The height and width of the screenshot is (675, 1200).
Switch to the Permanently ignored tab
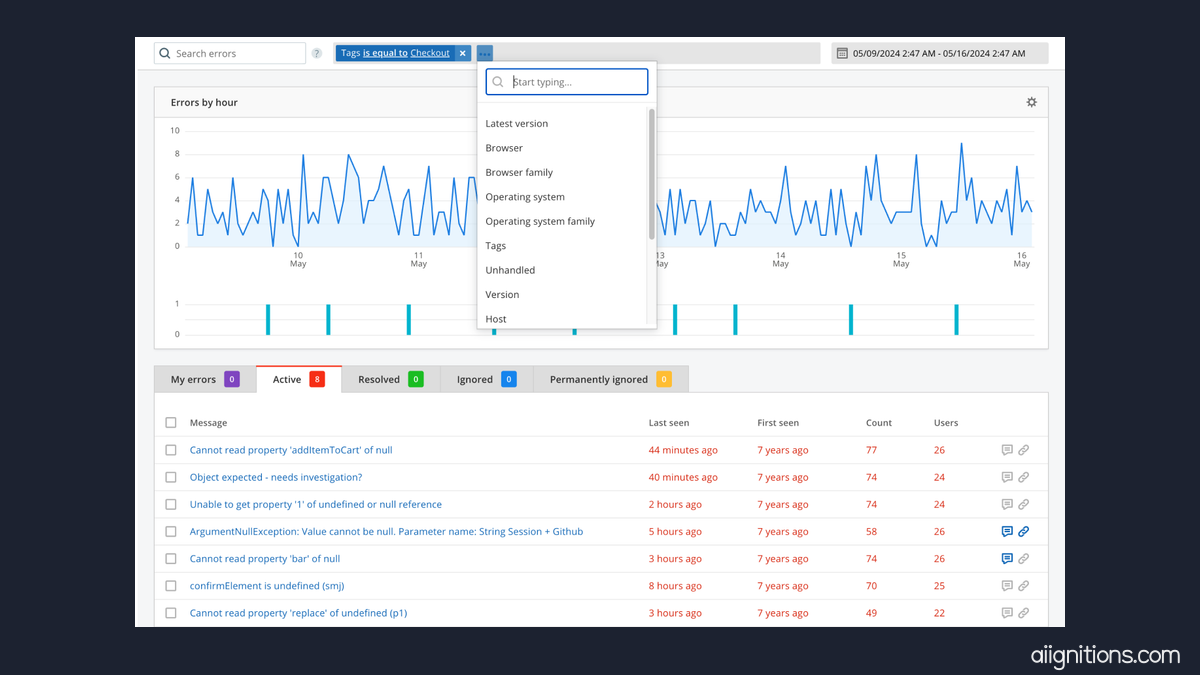(611, 379)
